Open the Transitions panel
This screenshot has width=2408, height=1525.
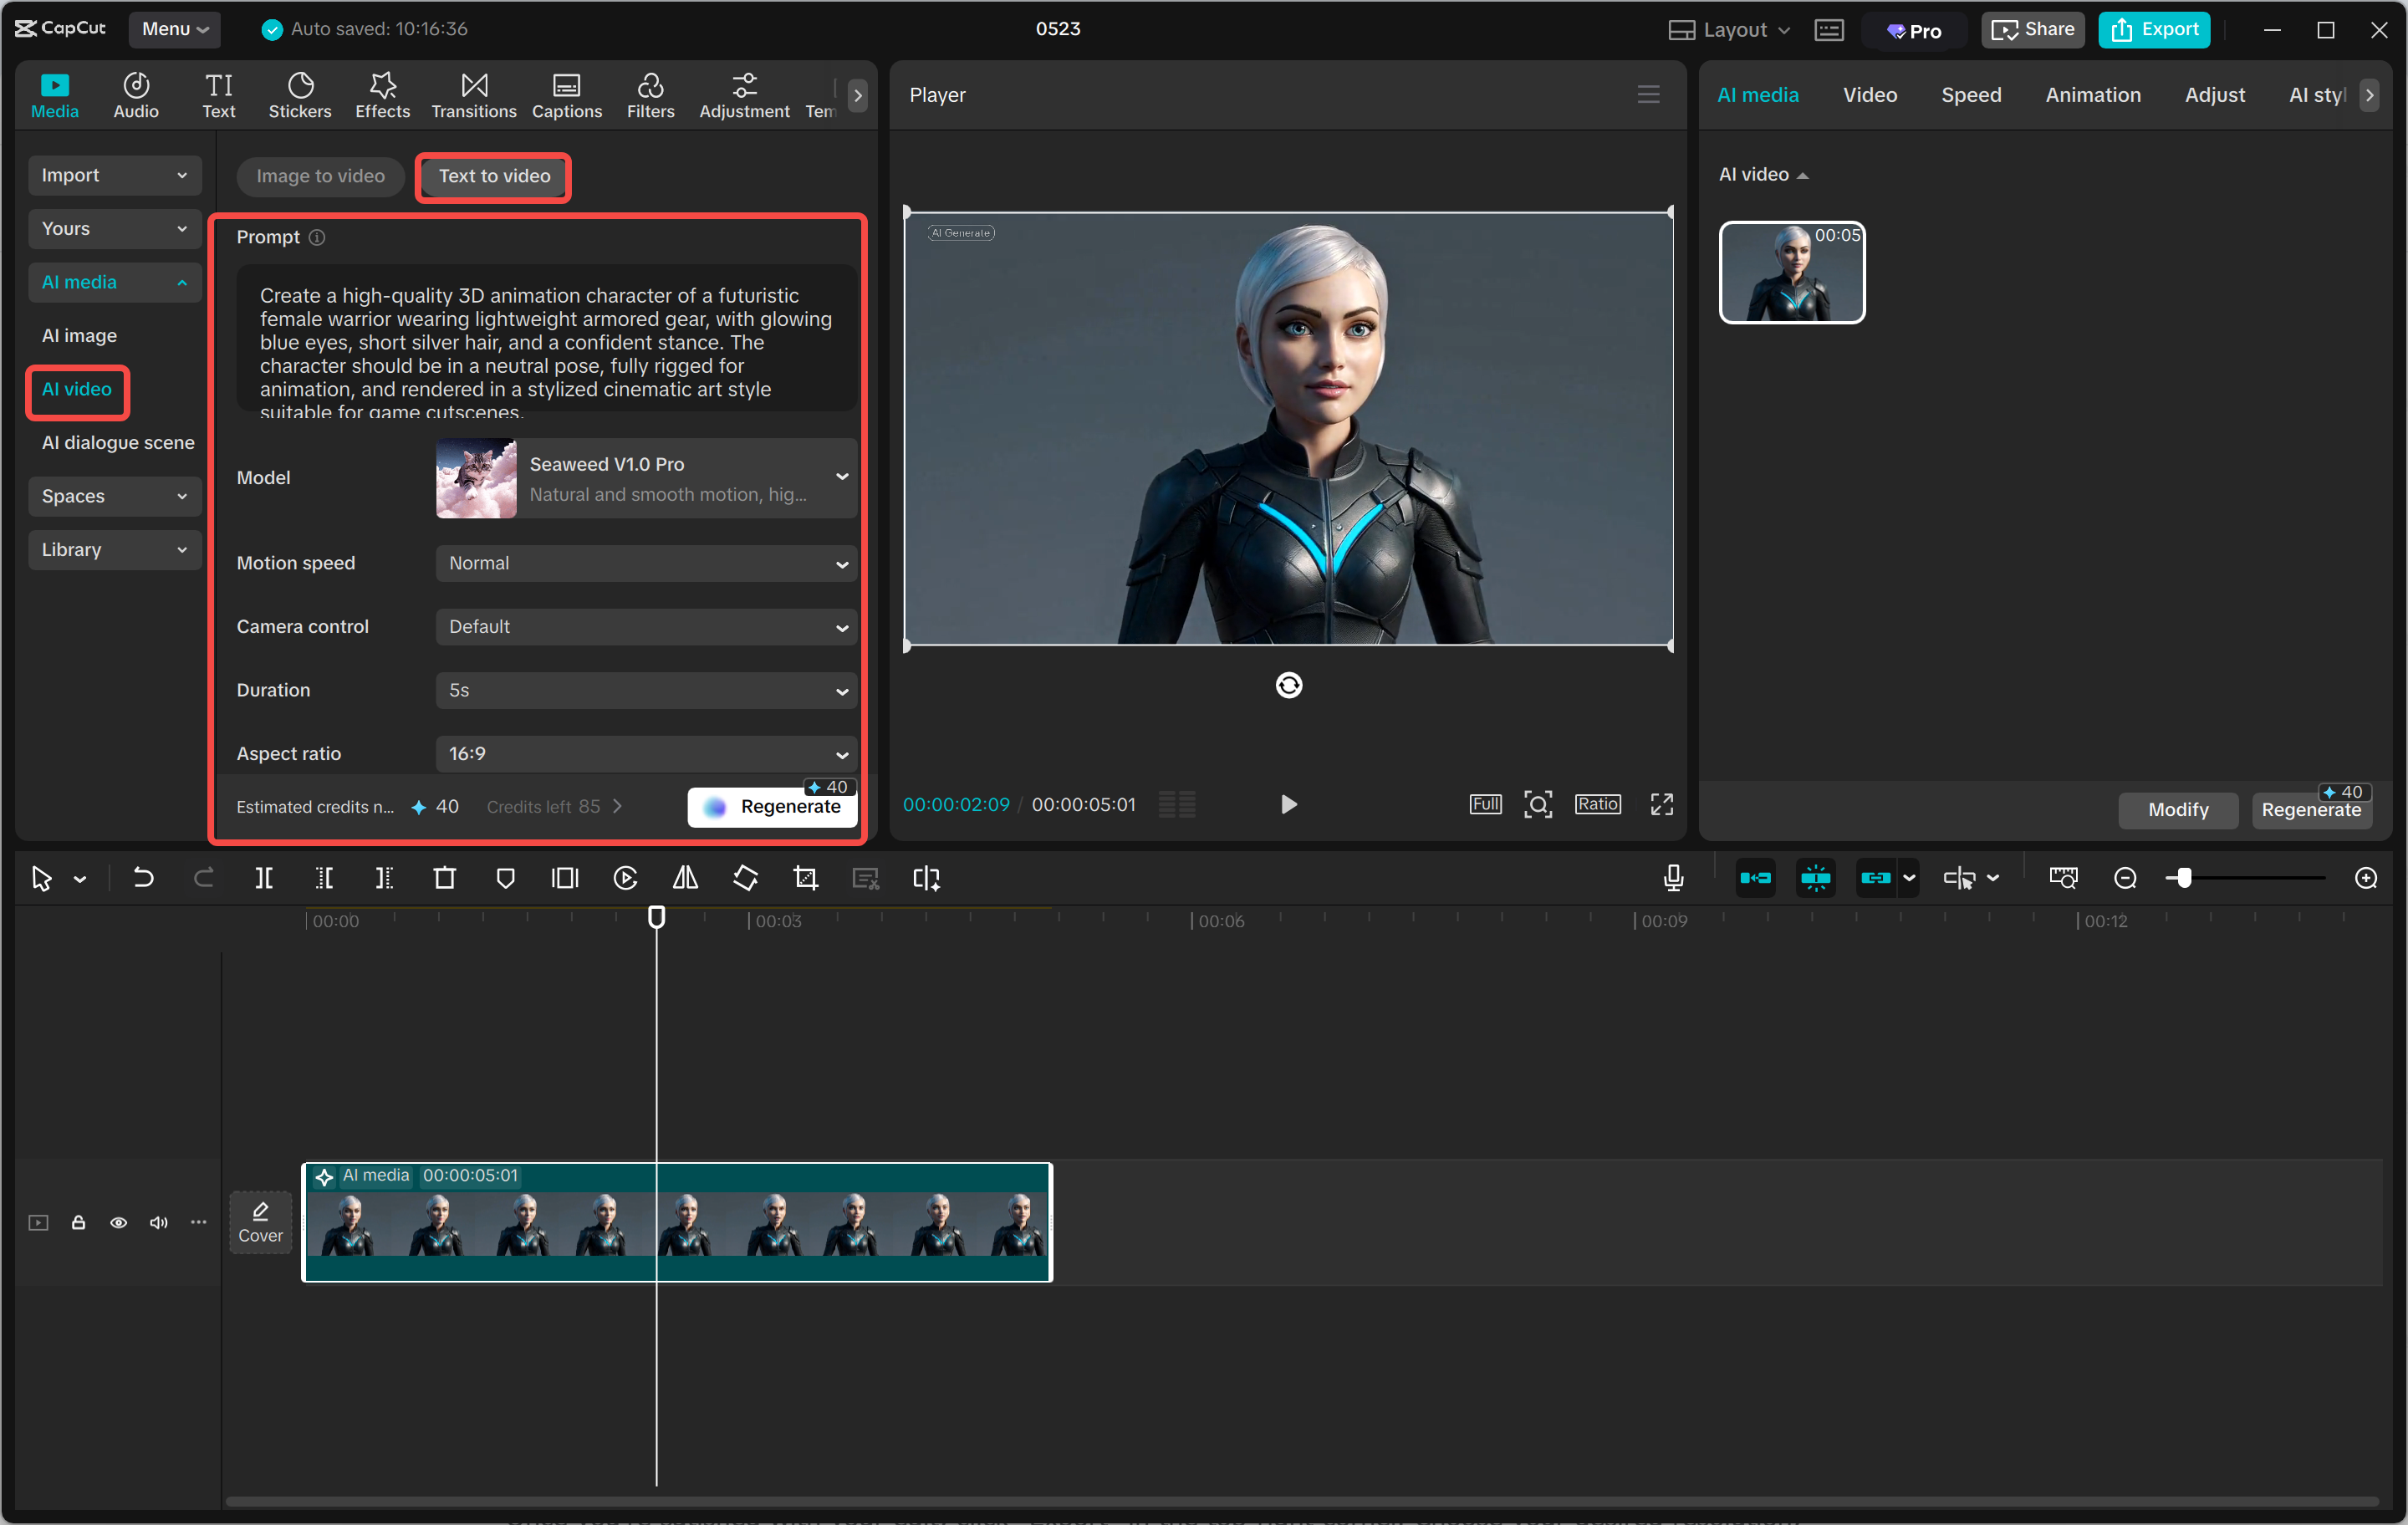tap(473, 94)
